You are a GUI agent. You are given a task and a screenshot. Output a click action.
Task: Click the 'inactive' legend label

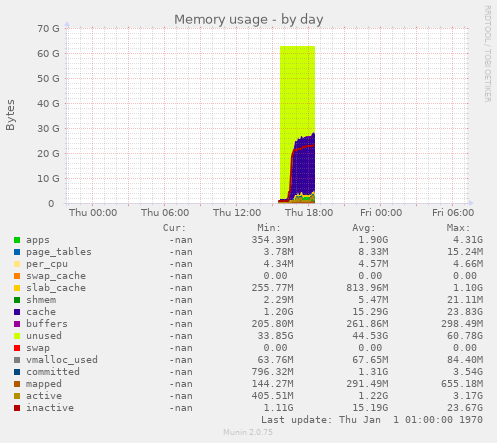click(x=50, y=408)
